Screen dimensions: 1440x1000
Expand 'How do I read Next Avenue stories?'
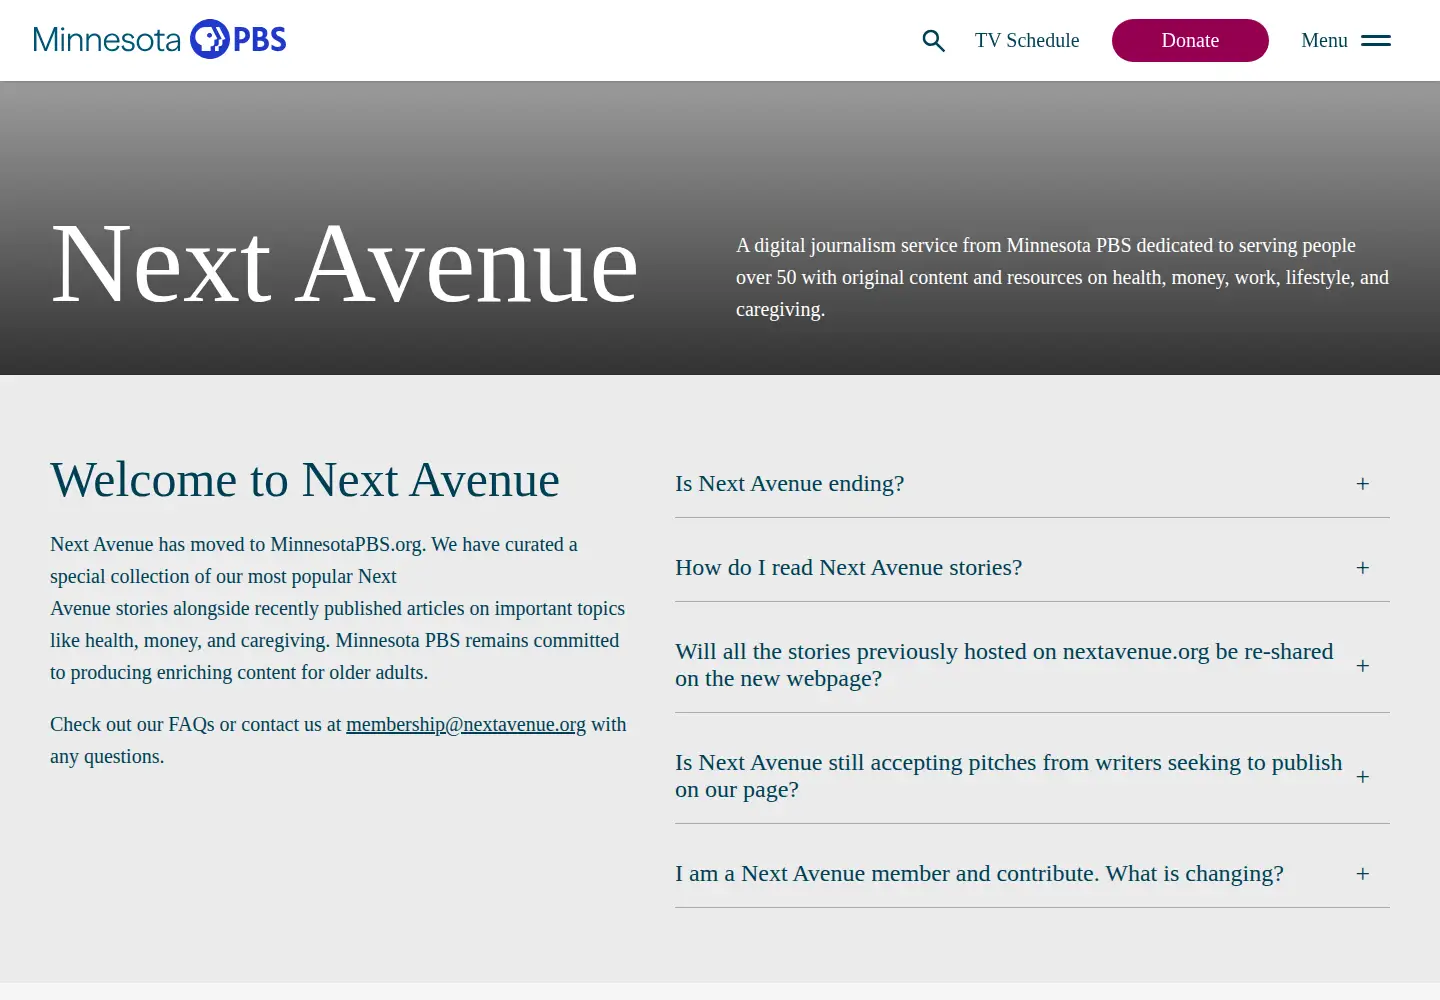coord(1032,568)
